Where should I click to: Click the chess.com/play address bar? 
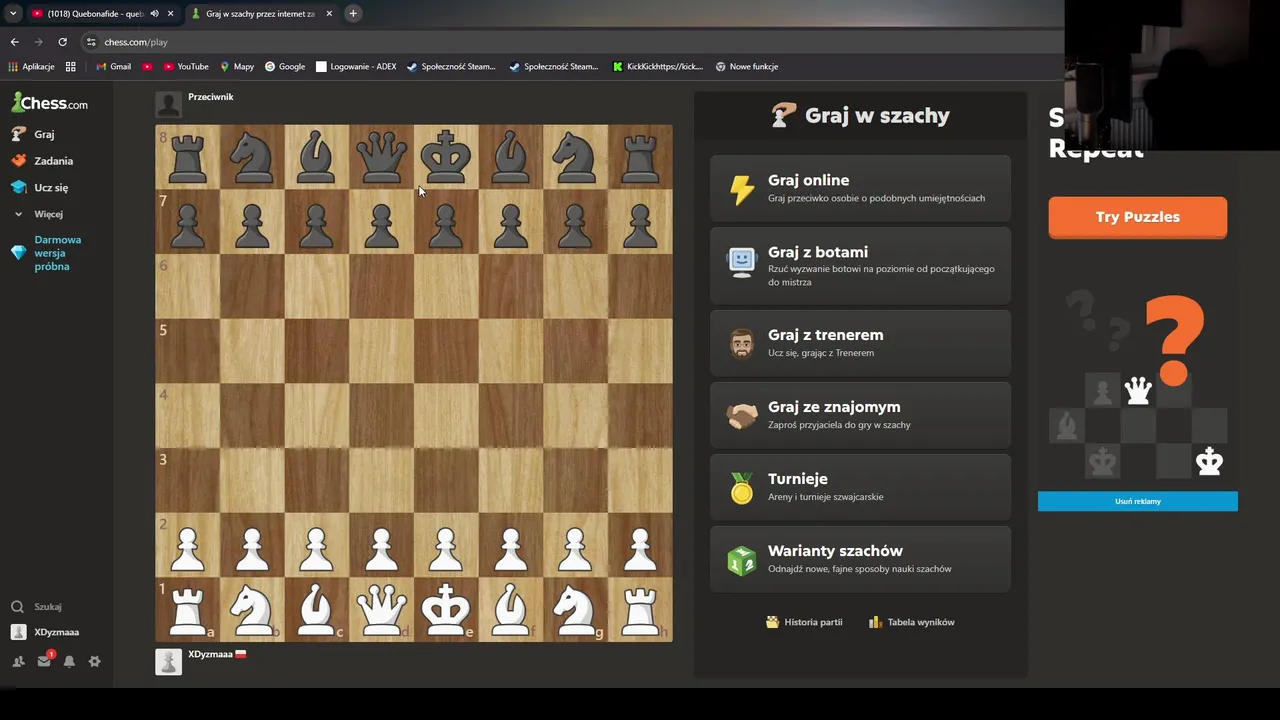click(570, 42)
